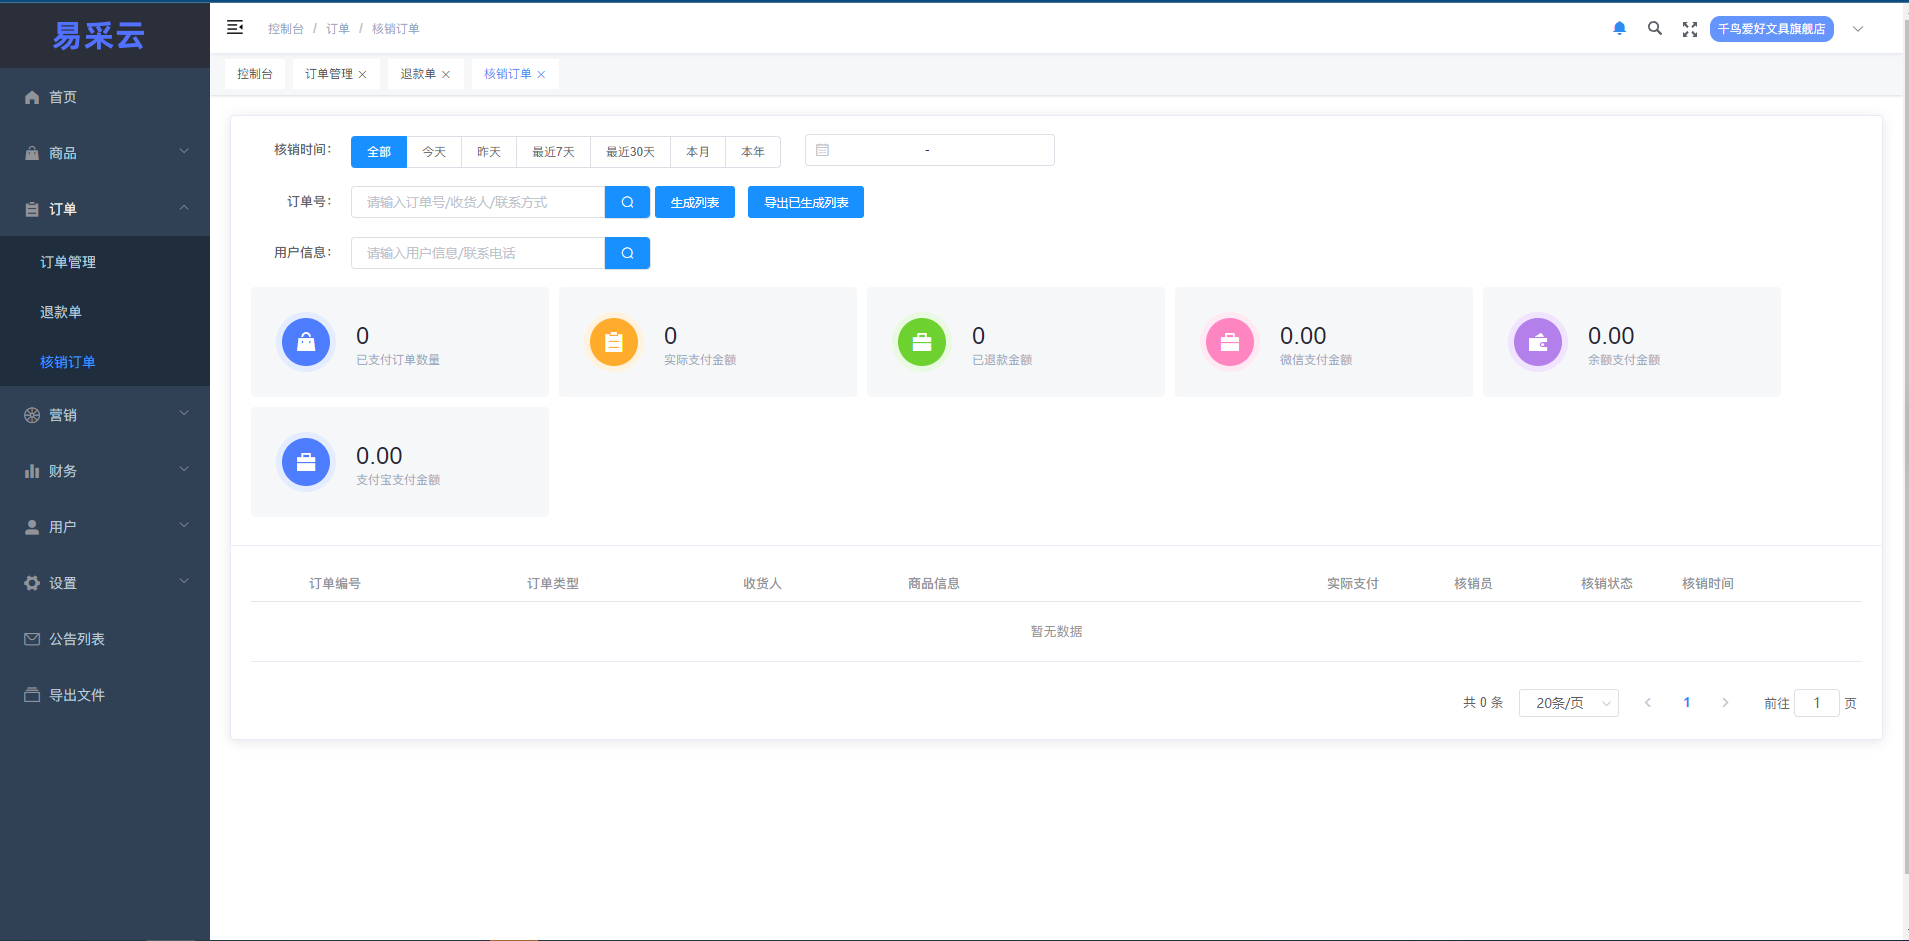Image resolution: width=1909 pixels, height=941 pixels.
Task: Click the vertical scrollbar on the right edge
Action: [1904, 450]
